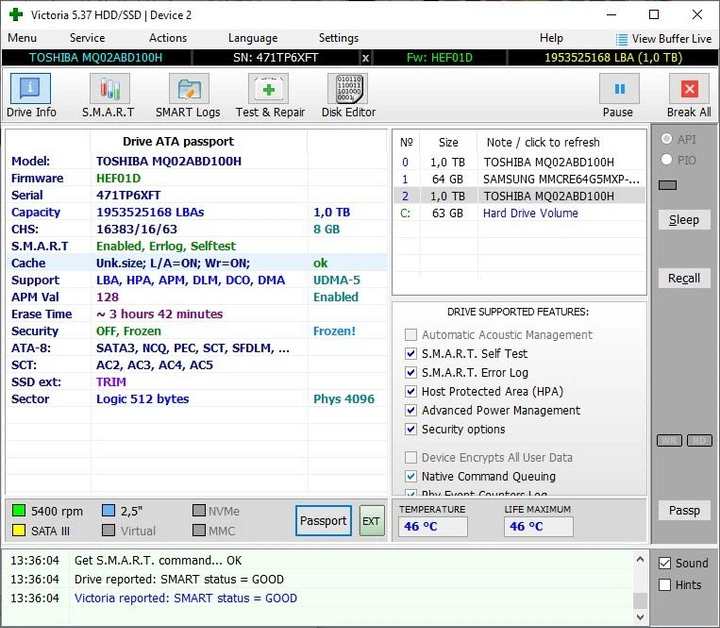
Task: Select drive 1 SAMSUNG MMCRE64G5MXP row
Action: [519, 179]
